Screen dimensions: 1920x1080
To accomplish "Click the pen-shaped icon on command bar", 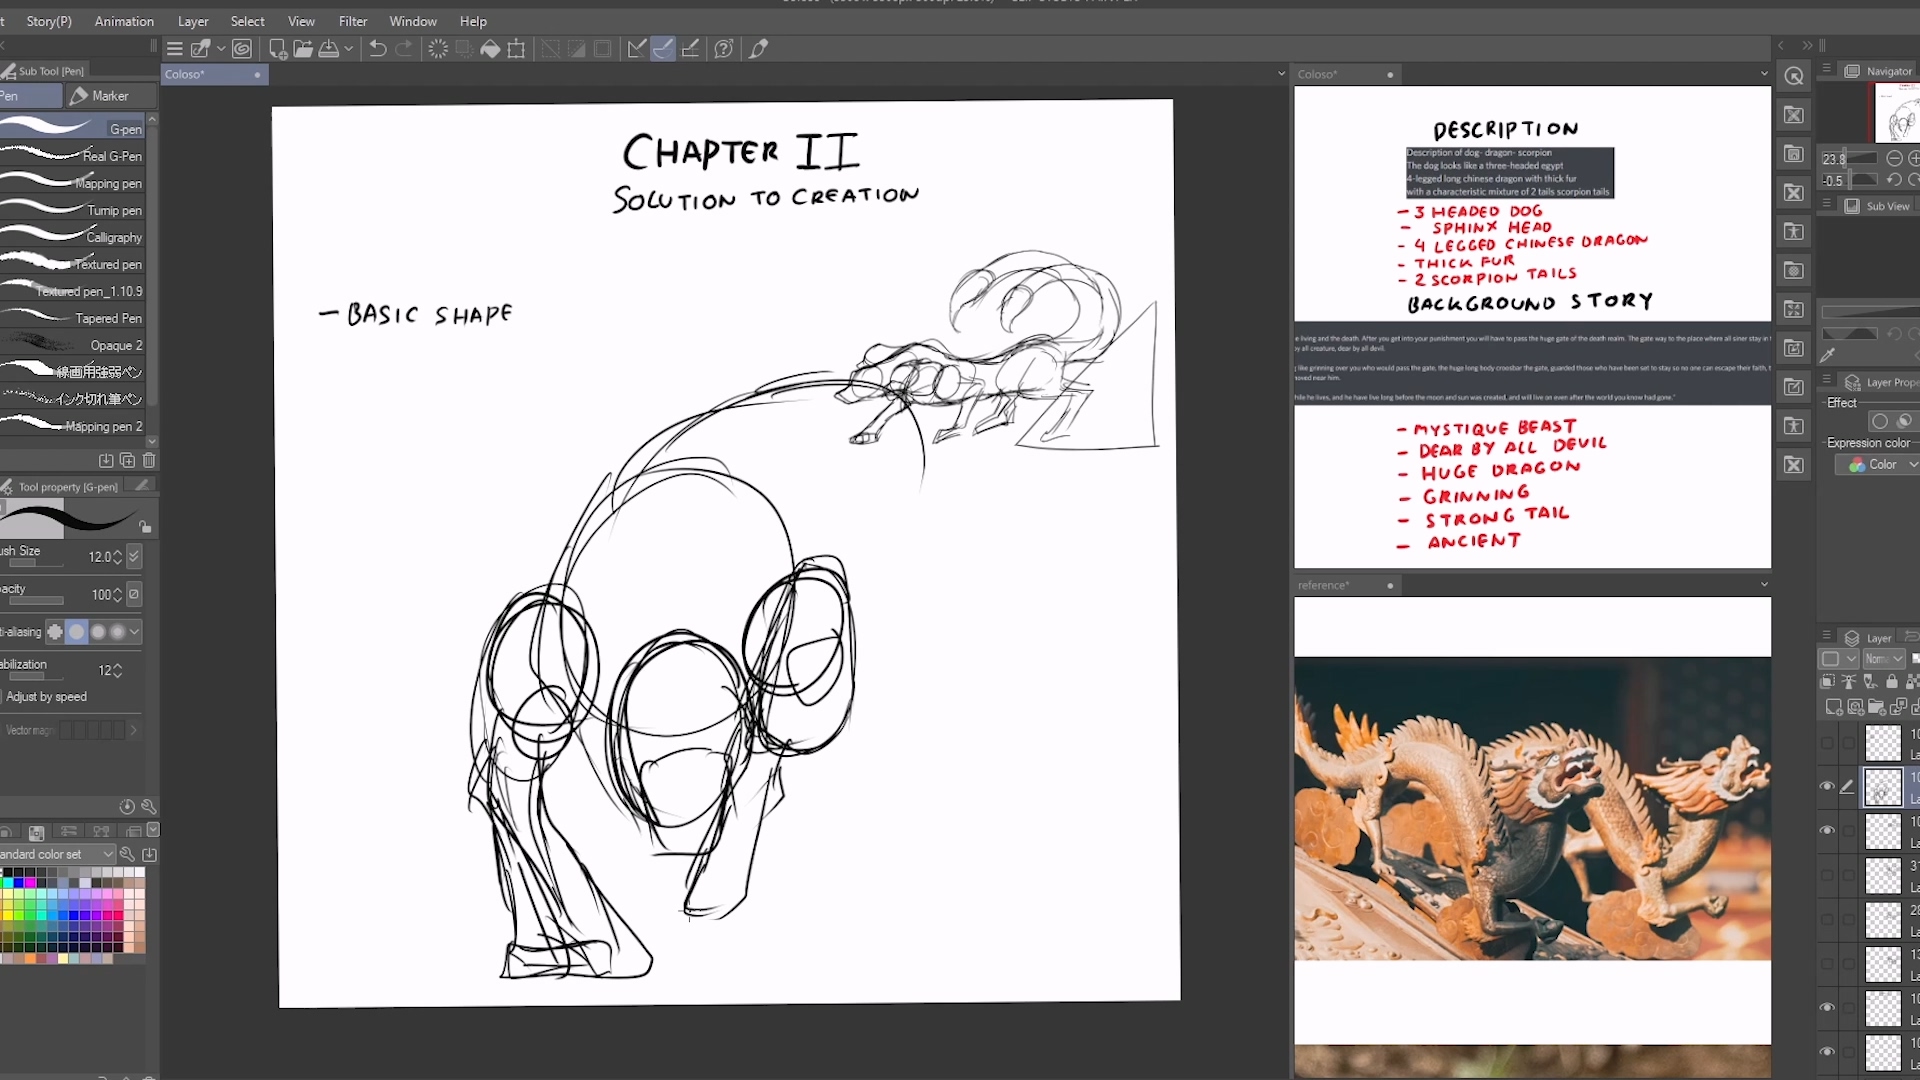I will [x=759, y=48].
